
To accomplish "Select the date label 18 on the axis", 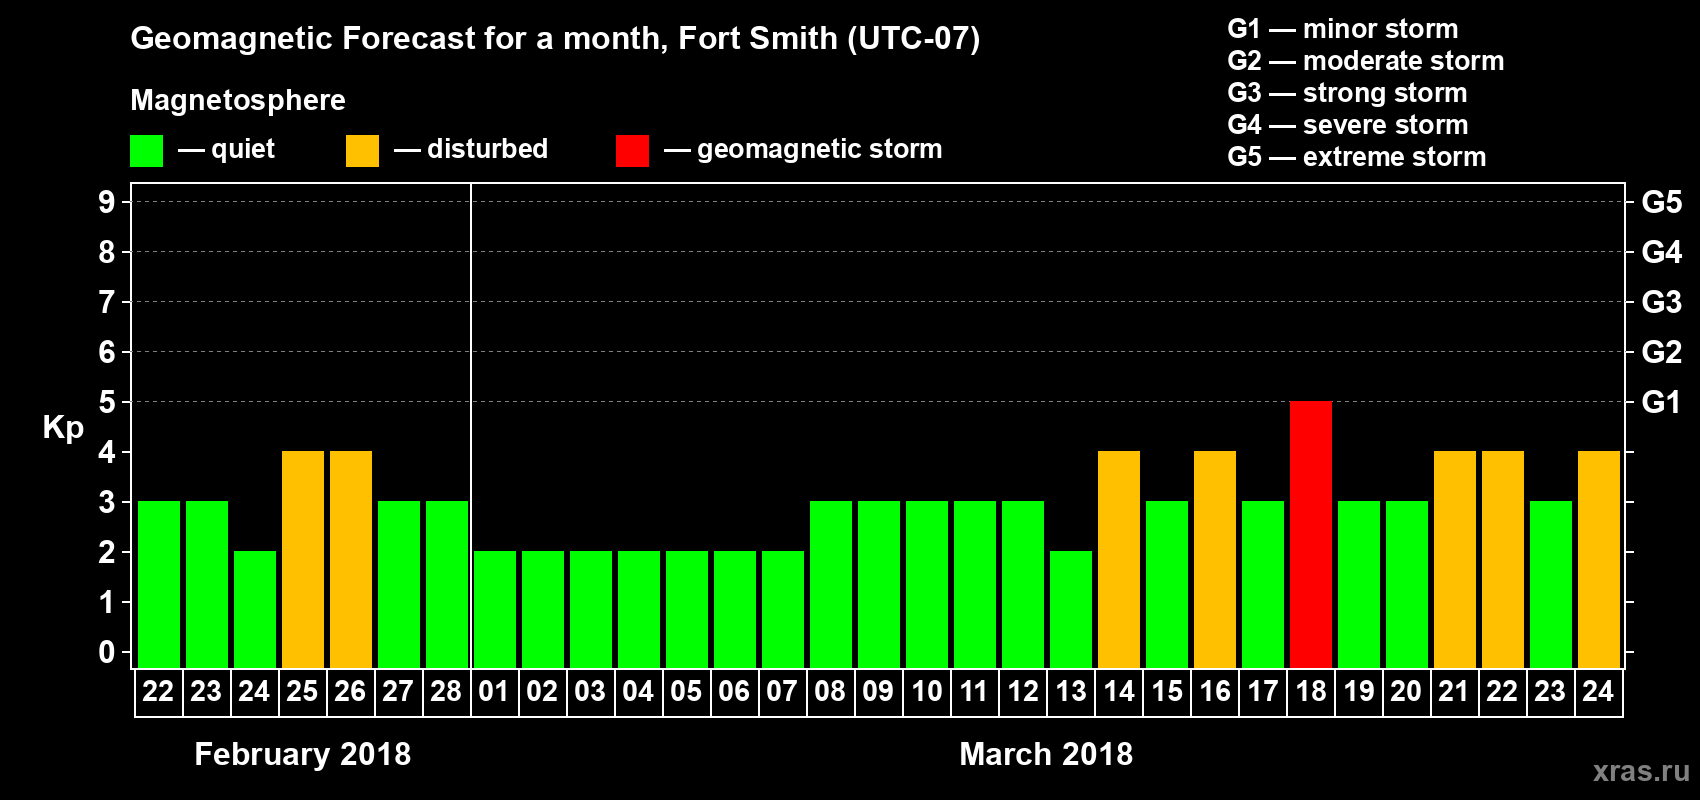I will click(x=1310, y=692).
